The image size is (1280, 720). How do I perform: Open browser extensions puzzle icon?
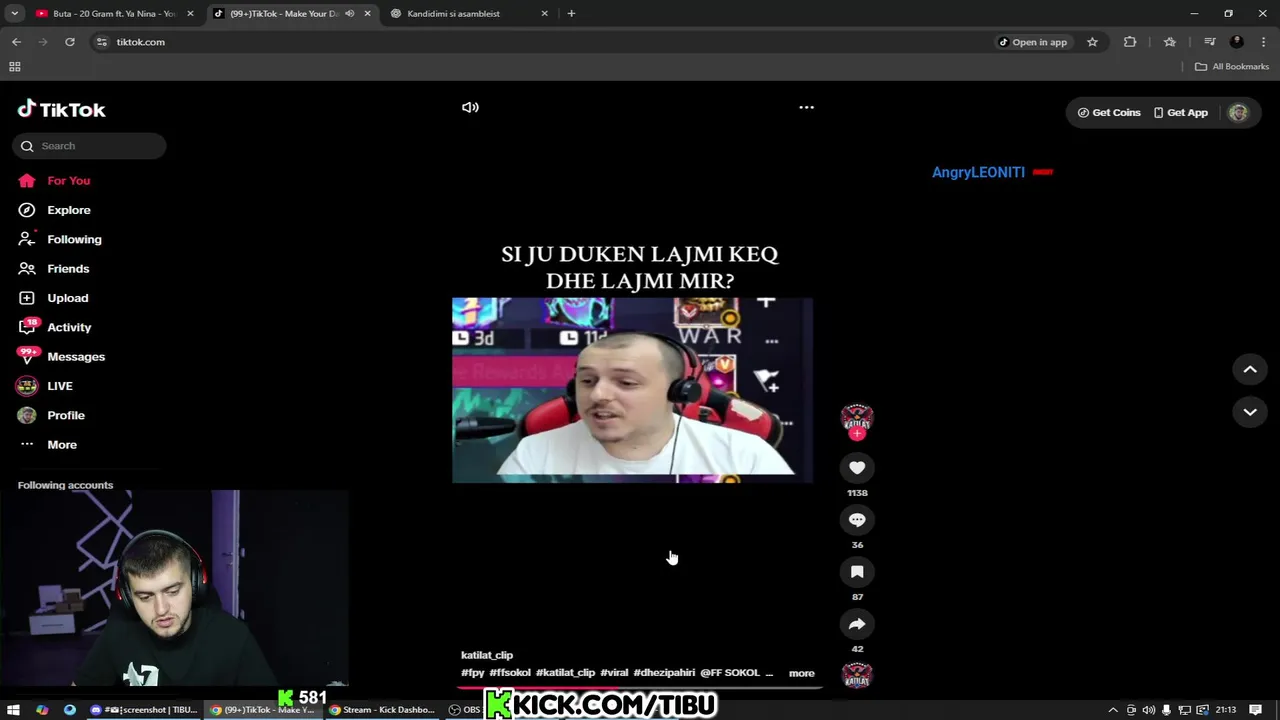click(x=1130, y=42)
